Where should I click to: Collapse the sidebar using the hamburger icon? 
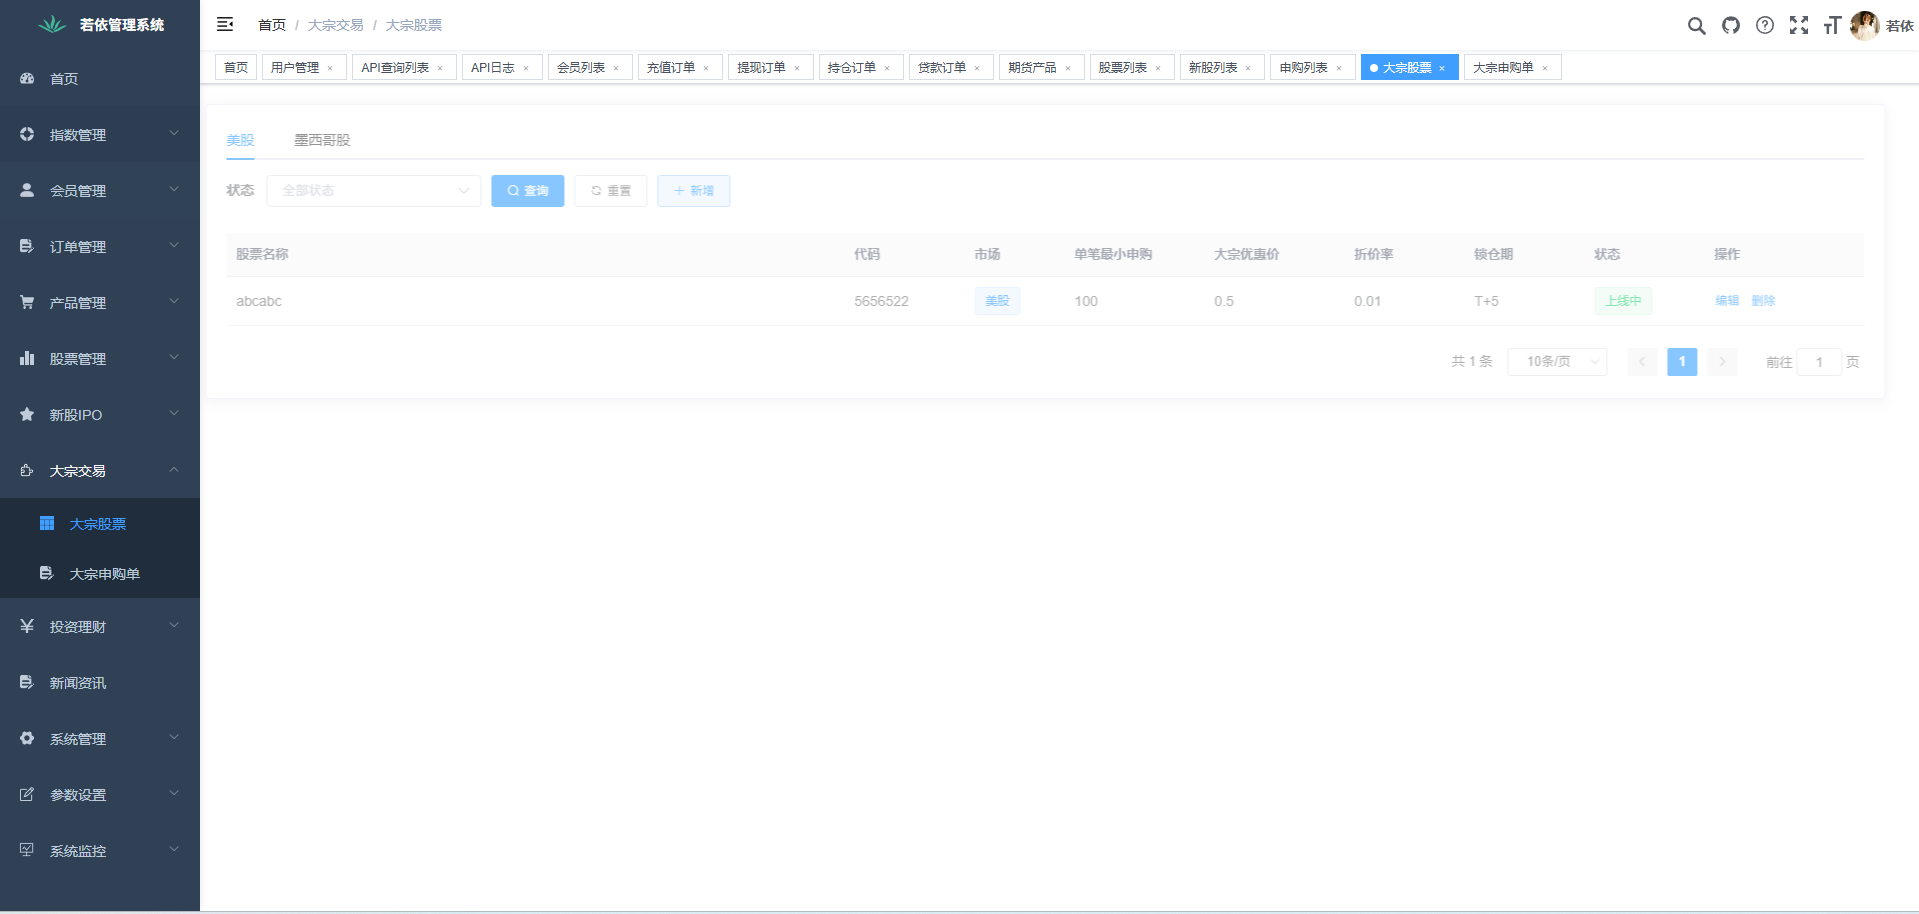click(225, 25)
